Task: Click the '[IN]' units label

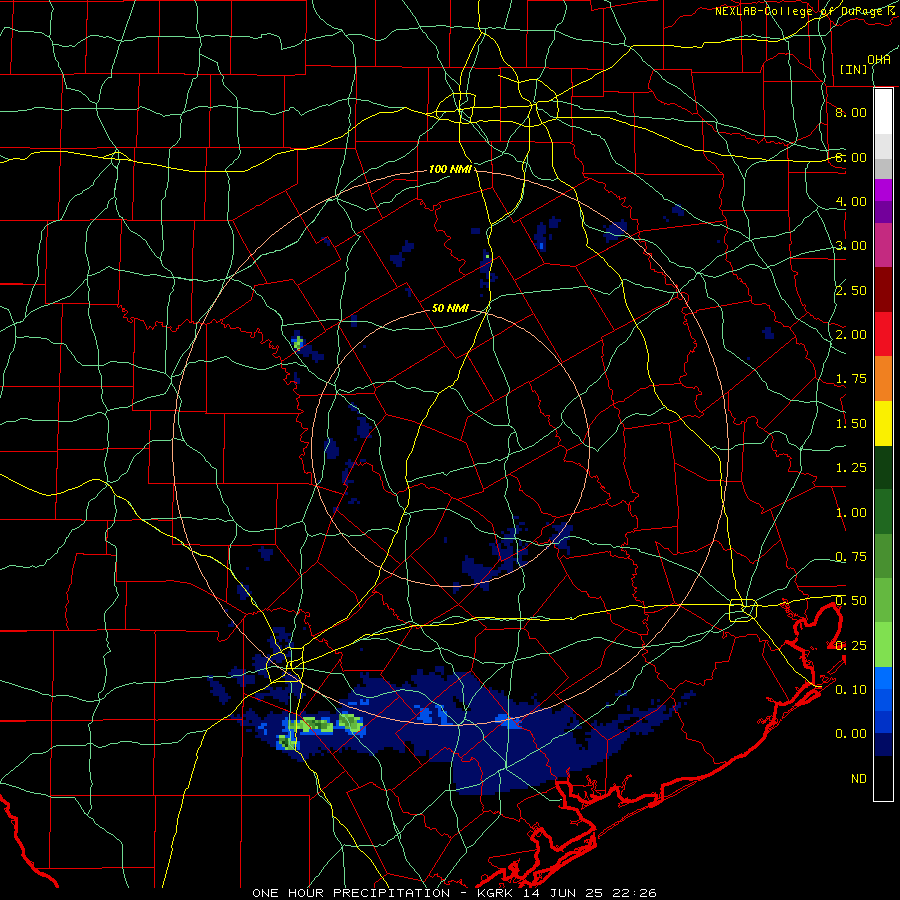Action: (854, 69)
